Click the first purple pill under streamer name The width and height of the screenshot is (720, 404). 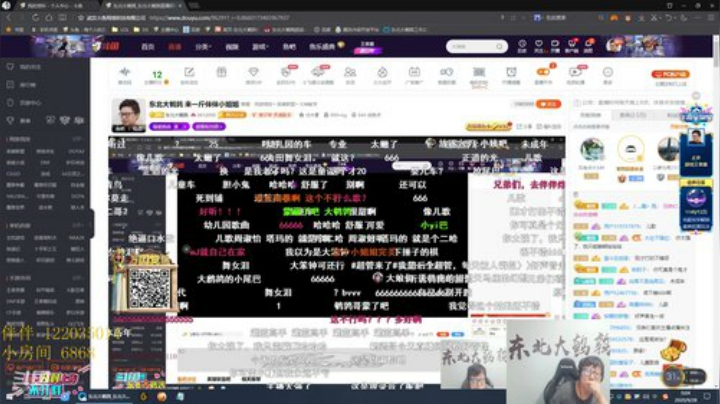169,126
